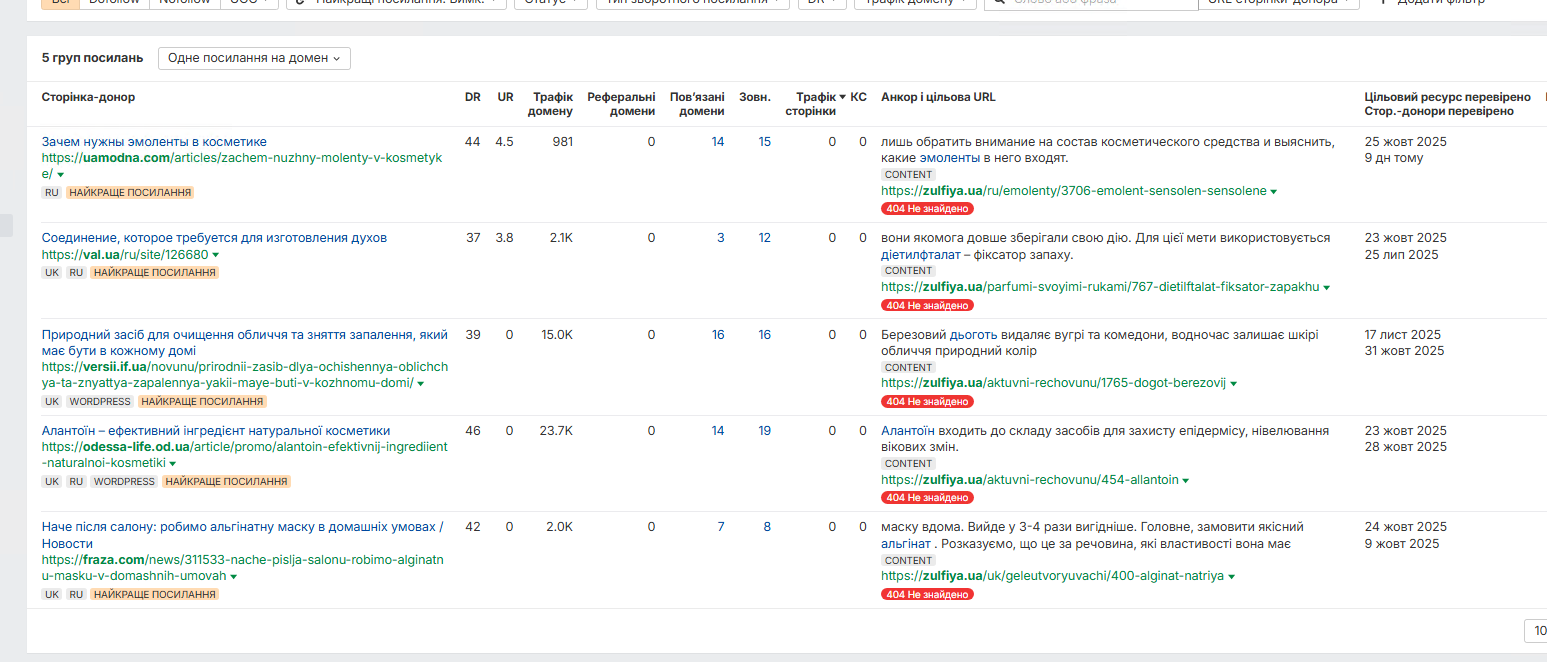Open zulfiya.ua dietilftalat-fiksator target URL
Image resolution: width=1547 pixels, height=662 pixels.
point(1100,288)
